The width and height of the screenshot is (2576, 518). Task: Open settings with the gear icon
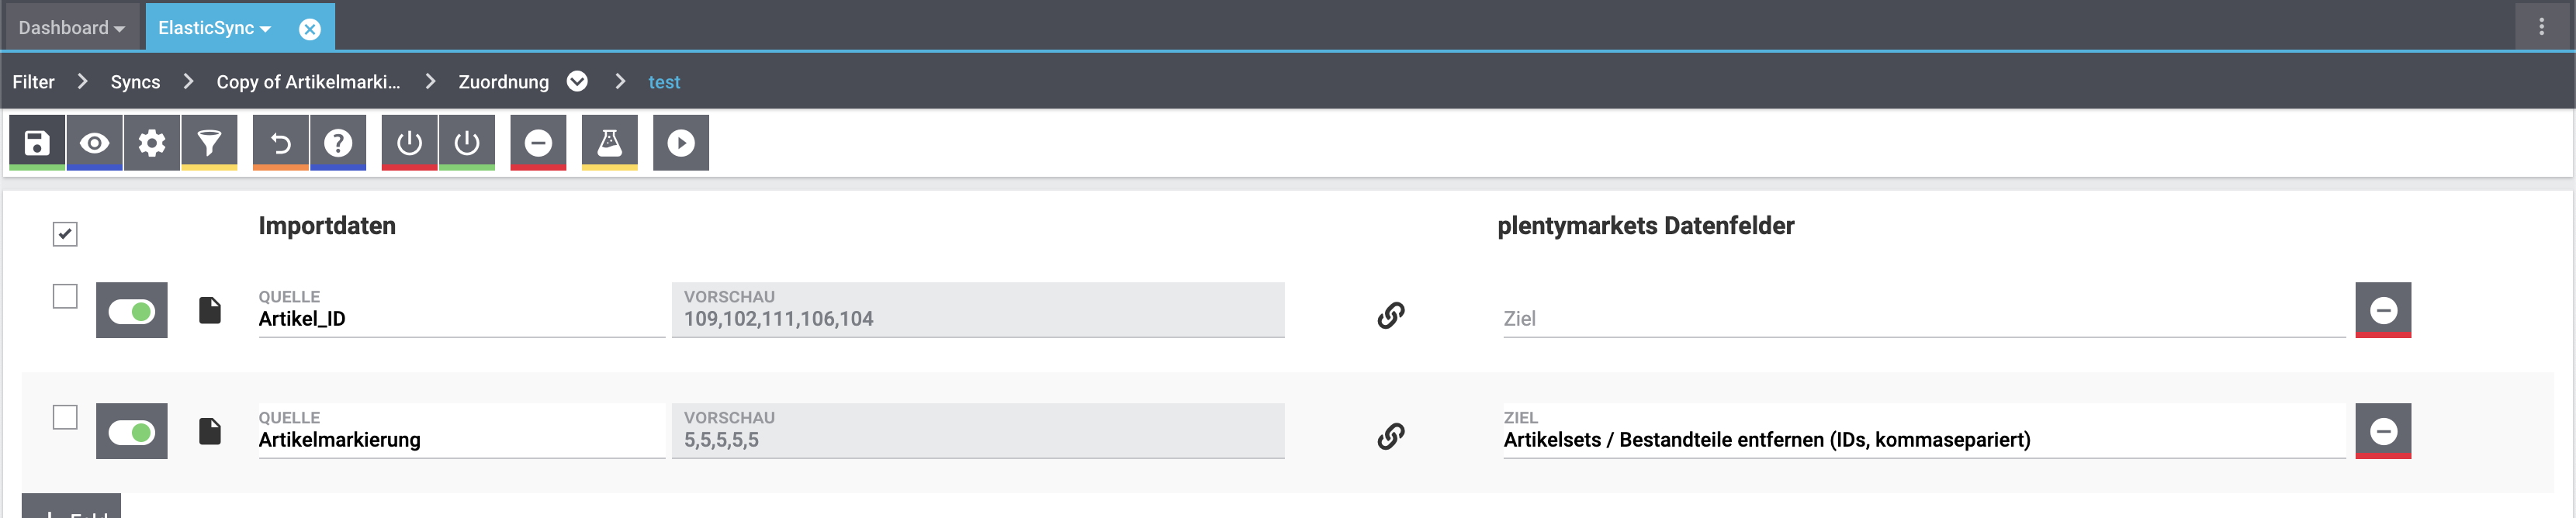tap(152, 143)
